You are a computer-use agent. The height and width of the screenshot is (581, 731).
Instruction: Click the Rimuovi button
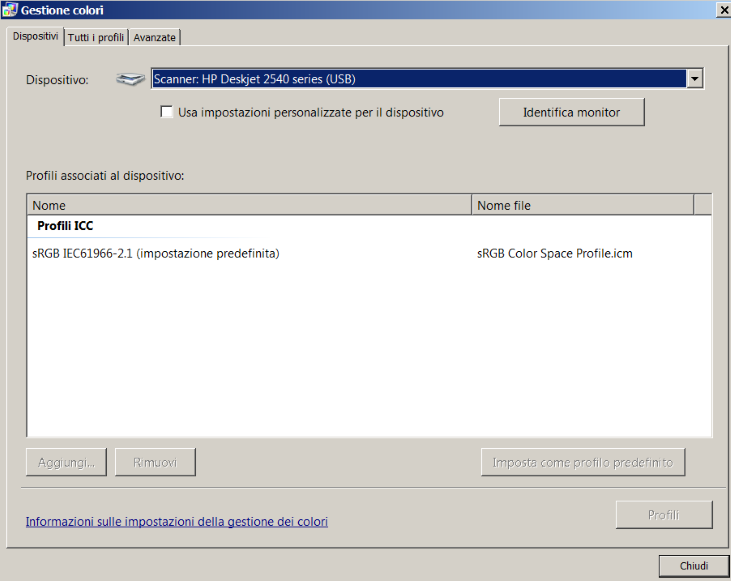click(155, 462)
